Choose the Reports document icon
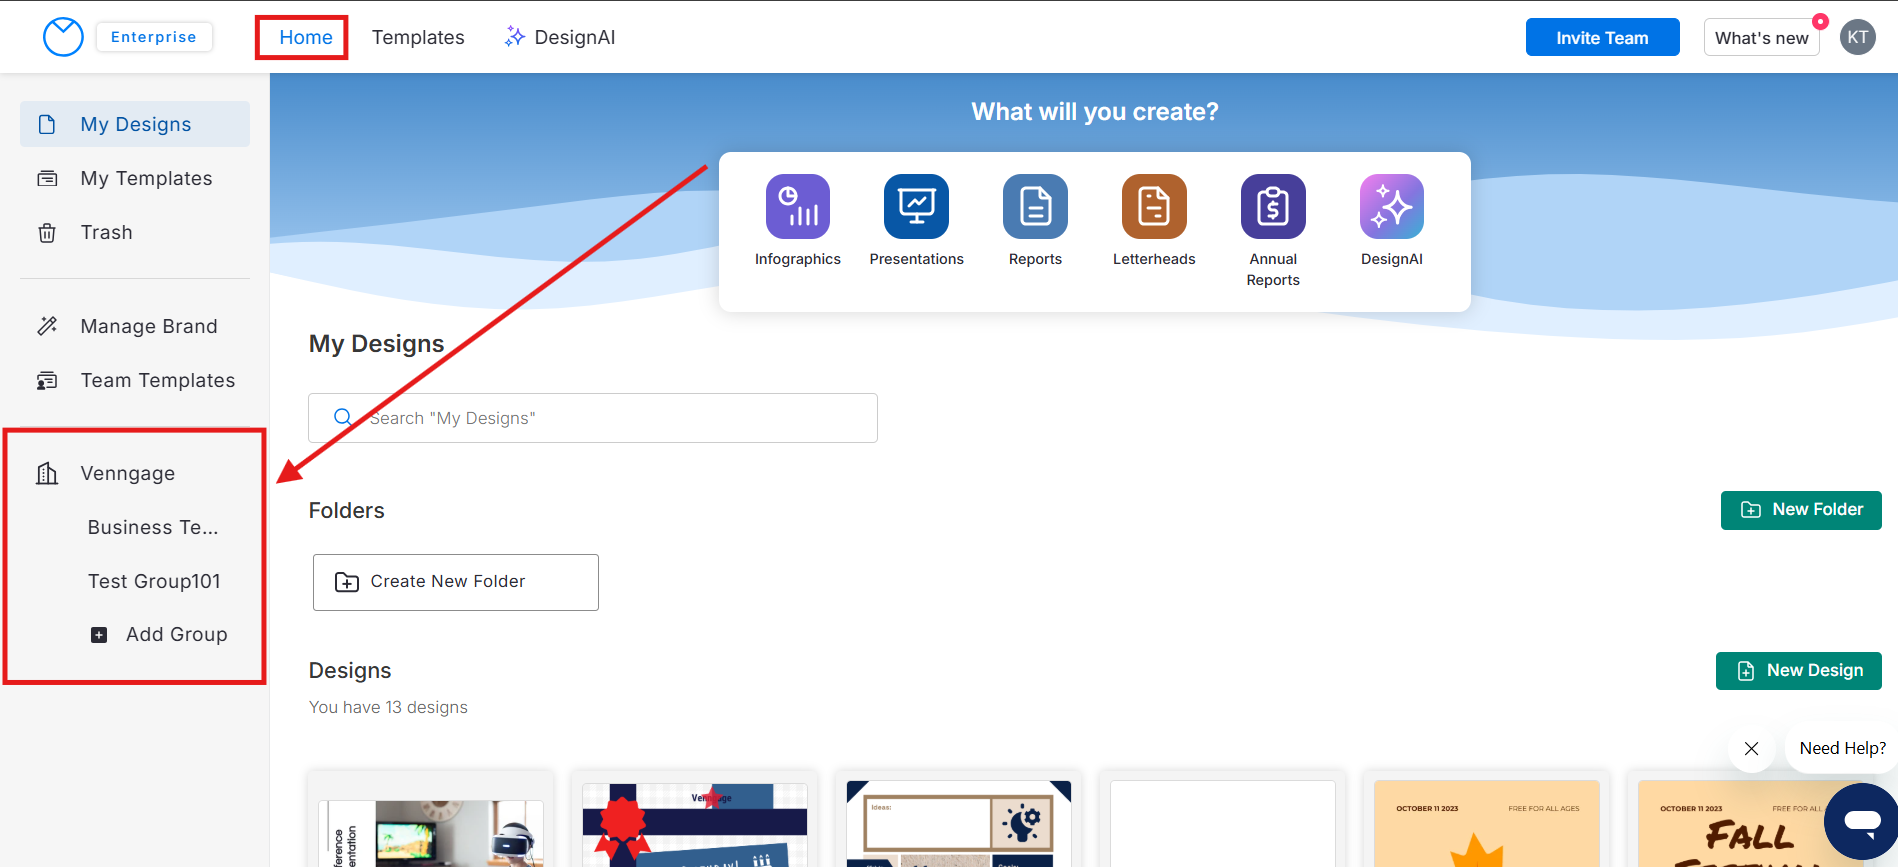Image resolution: width=1898 pixels, height=867 pixels. 1035,207
